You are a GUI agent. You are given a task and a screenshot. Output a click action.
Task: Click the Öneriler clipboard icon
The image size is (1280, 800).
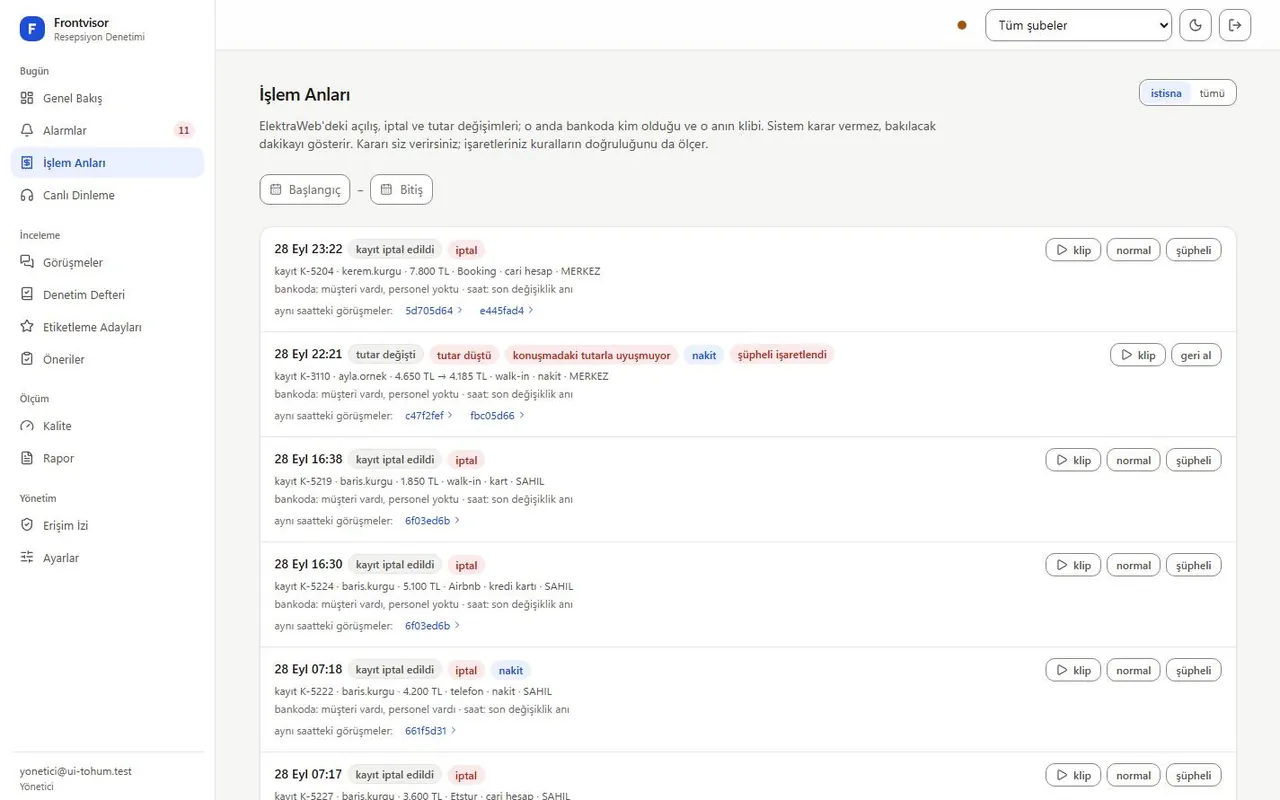pyautogui.click(x=27, y=359)
